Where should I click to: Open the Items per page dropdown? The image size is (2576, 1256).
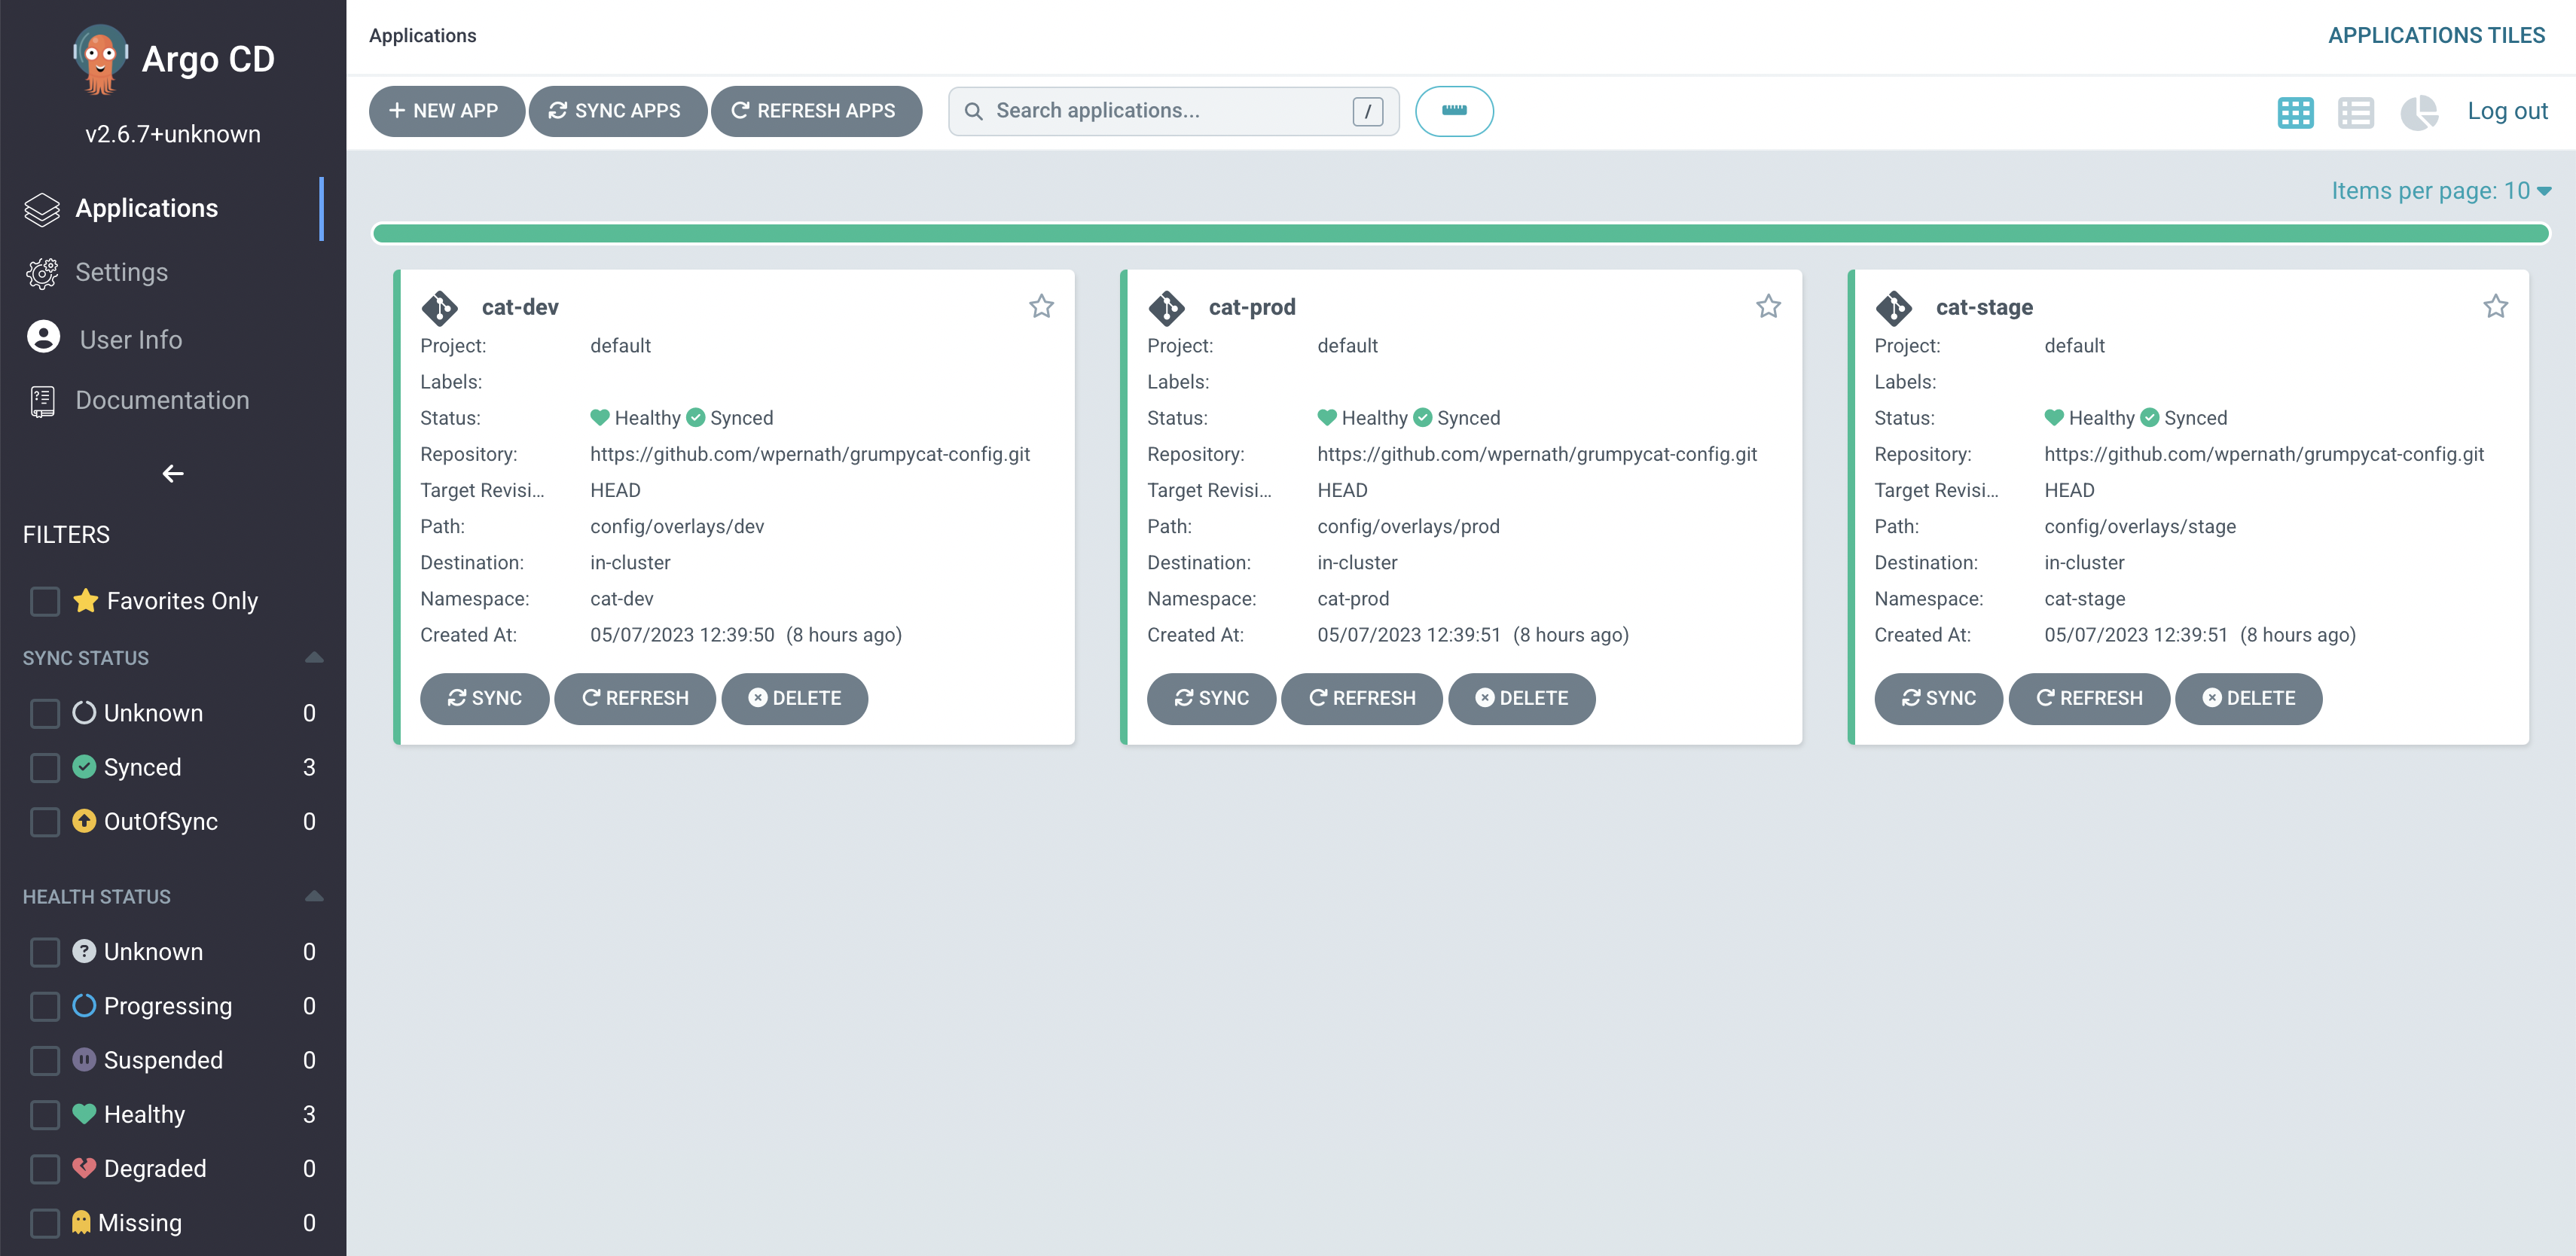tap(2441, 190)
